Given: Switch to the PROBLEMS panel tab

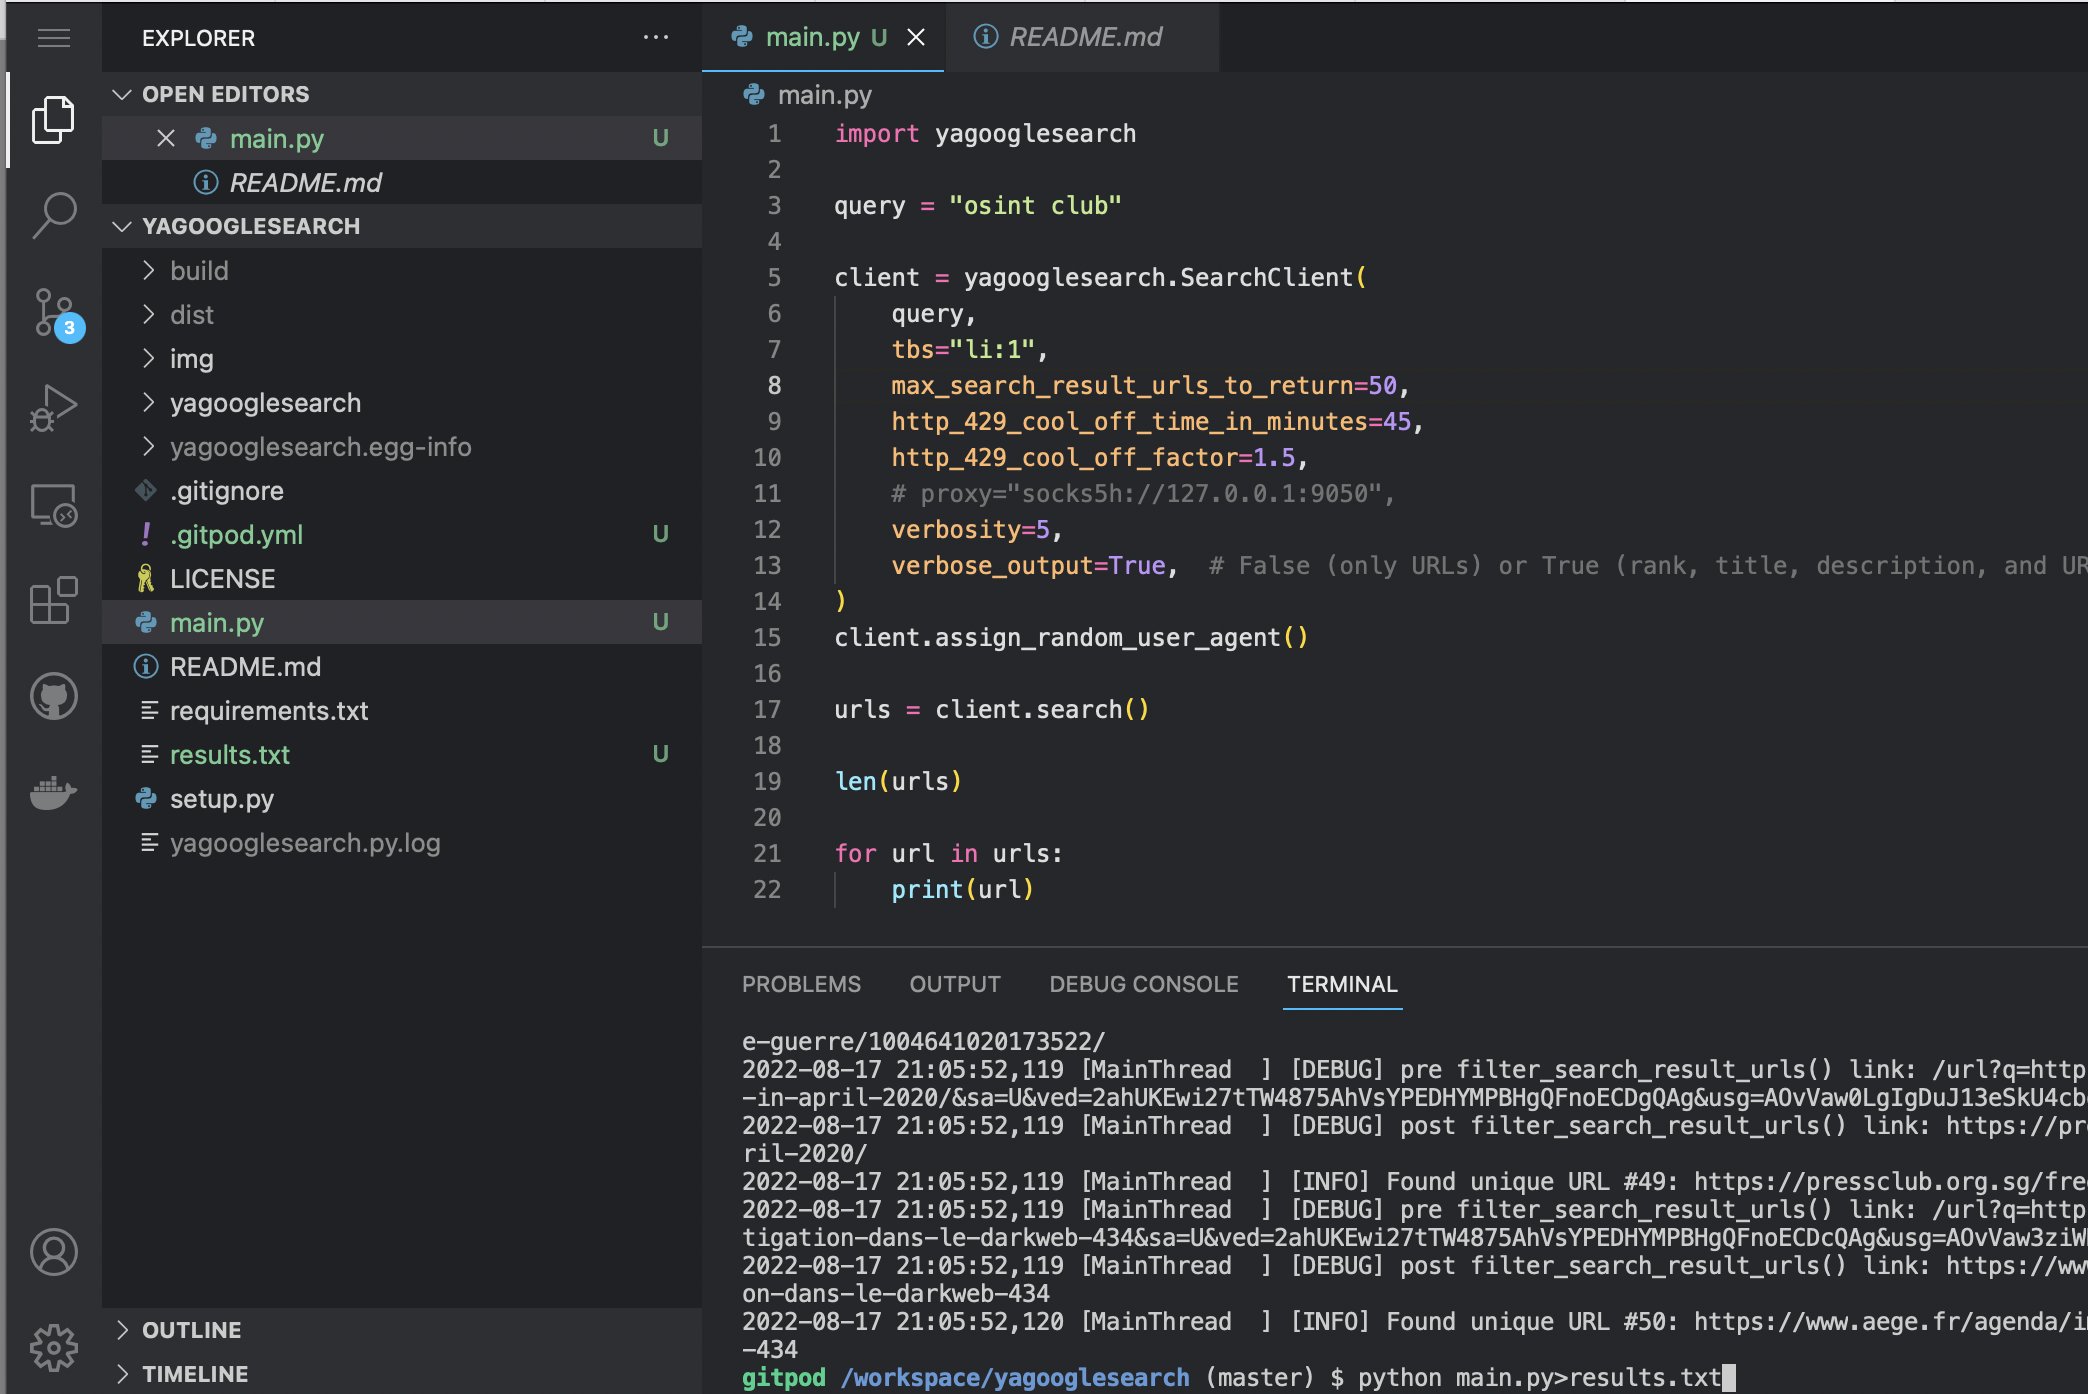Looking at the screenshot, I should click(x=801, y=984).
